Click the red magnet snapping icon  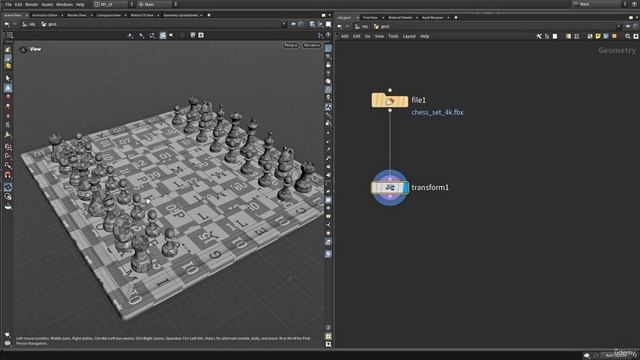pos(8,175)
